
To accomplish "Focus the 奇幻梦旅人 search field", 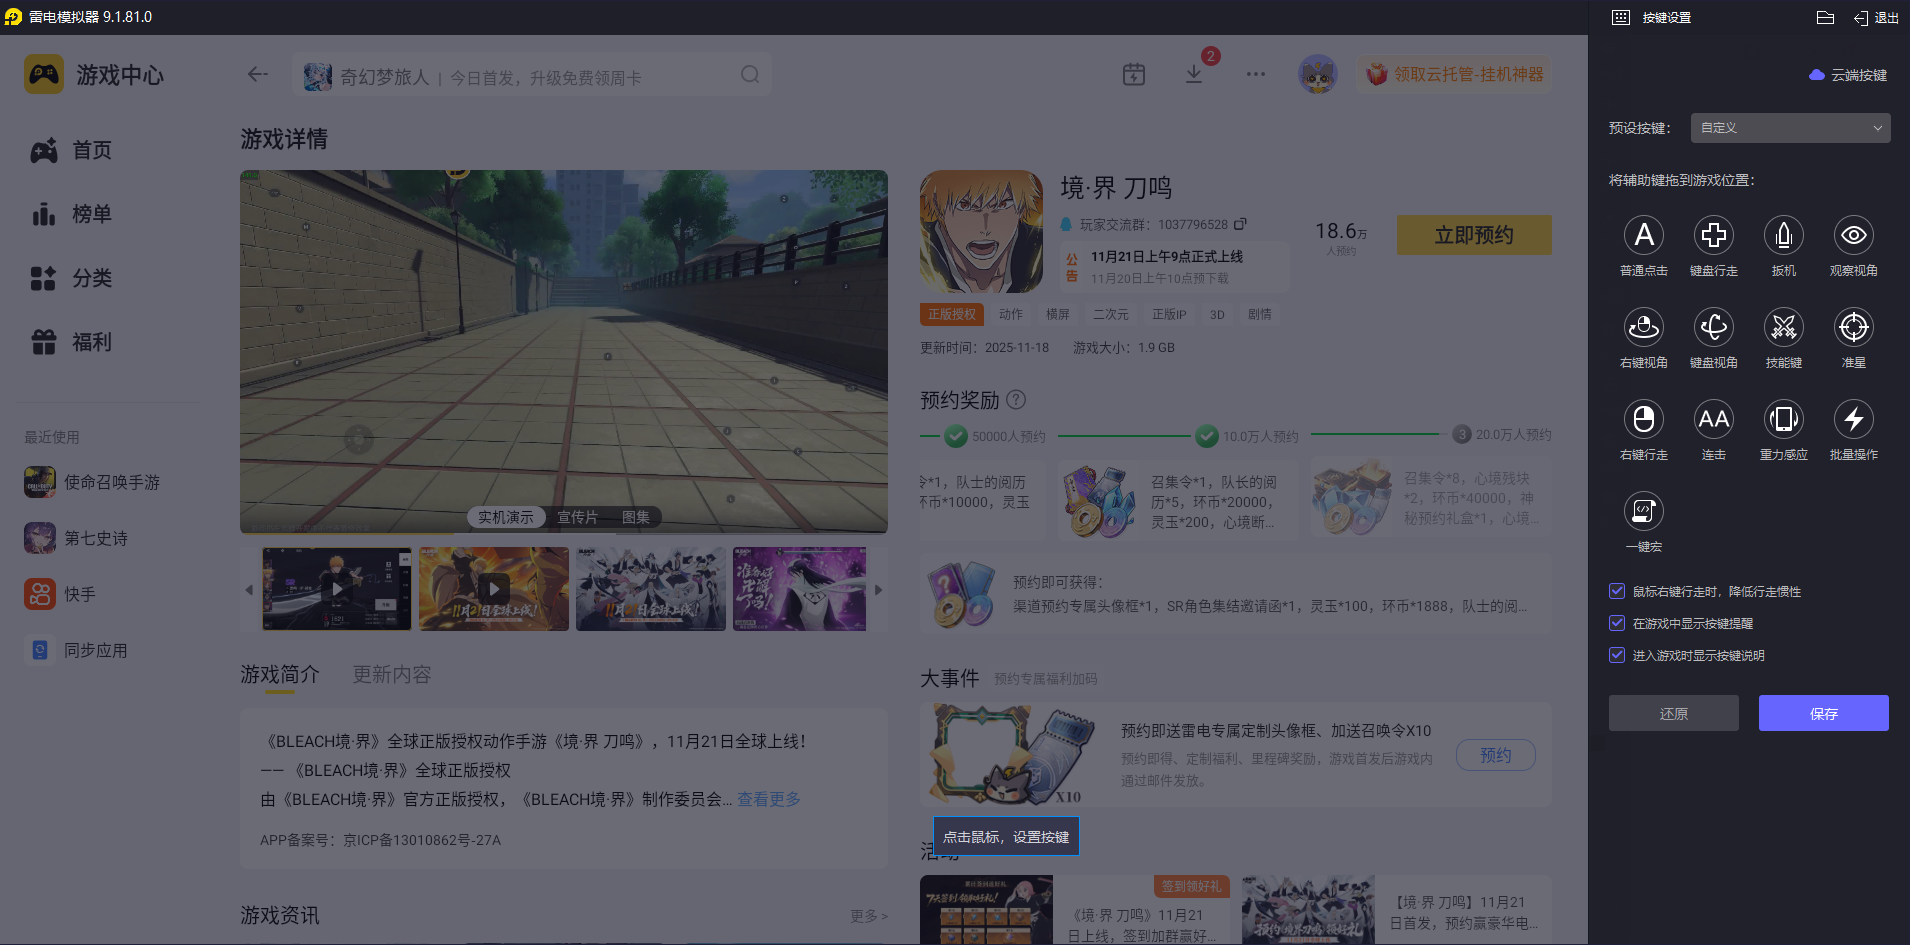I will pyautogui.click(x=532, y=75).
